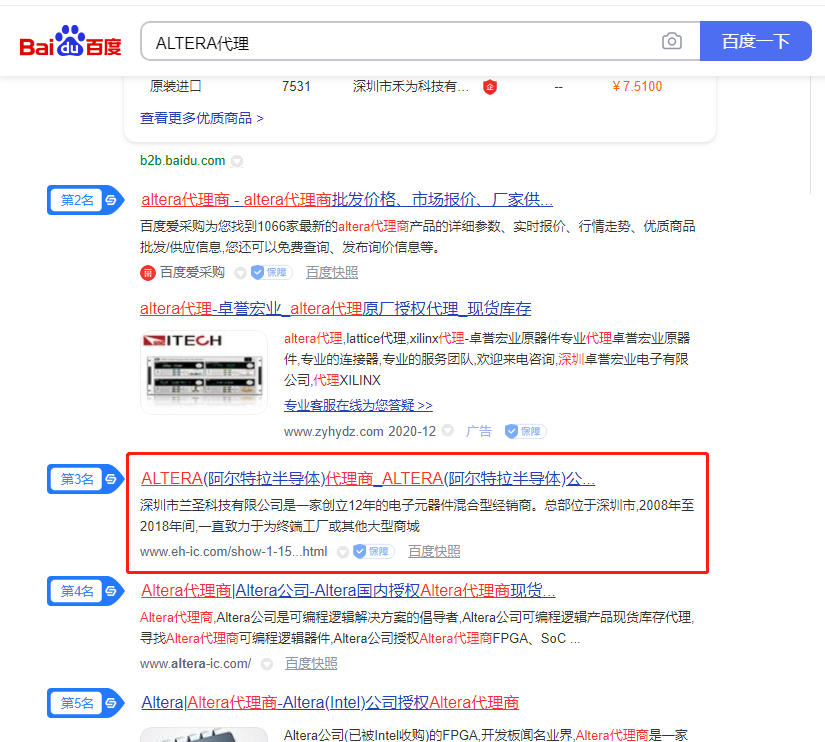Click 保障 badge in 百度爱采购 result
Viewport: 825px width, 742px height.
coord(271,273)
